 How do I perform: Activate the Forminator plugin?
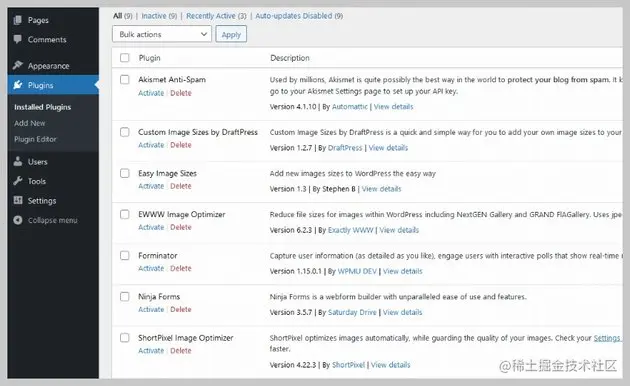(151, 268)
